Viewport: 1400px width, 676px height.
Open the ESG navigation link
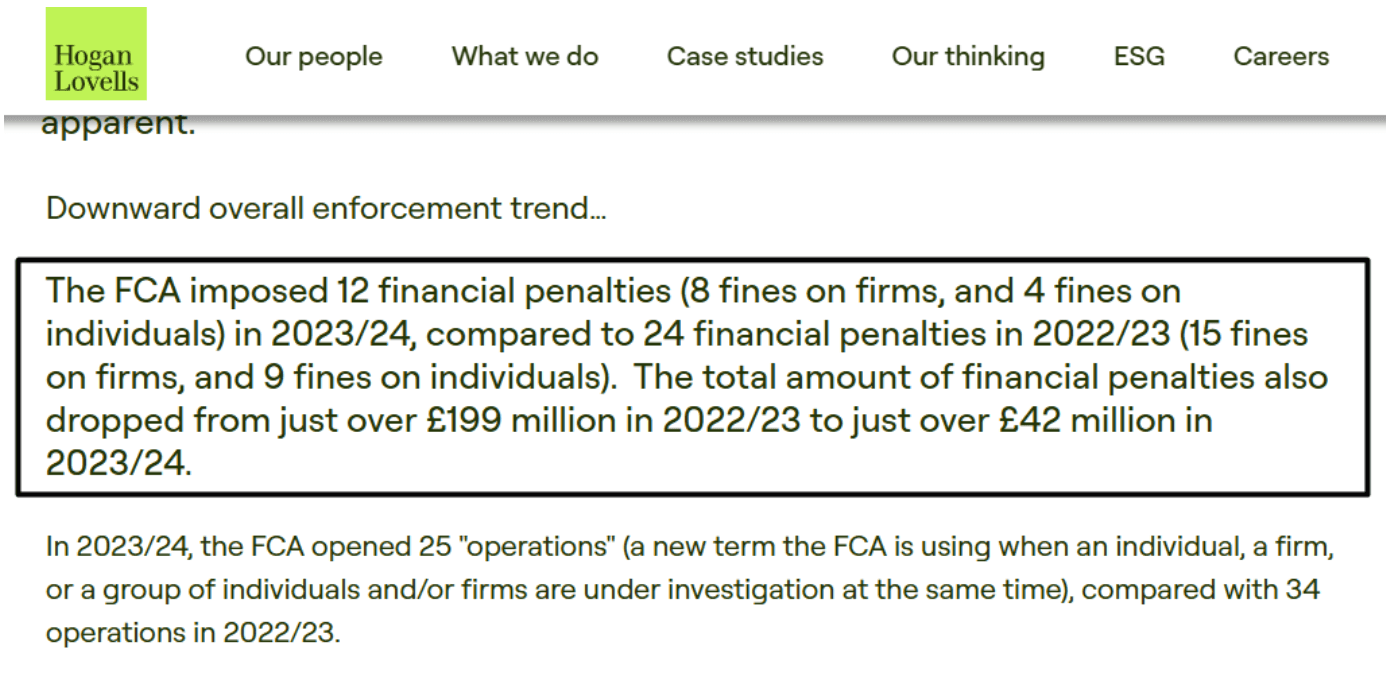point(1139,56)
